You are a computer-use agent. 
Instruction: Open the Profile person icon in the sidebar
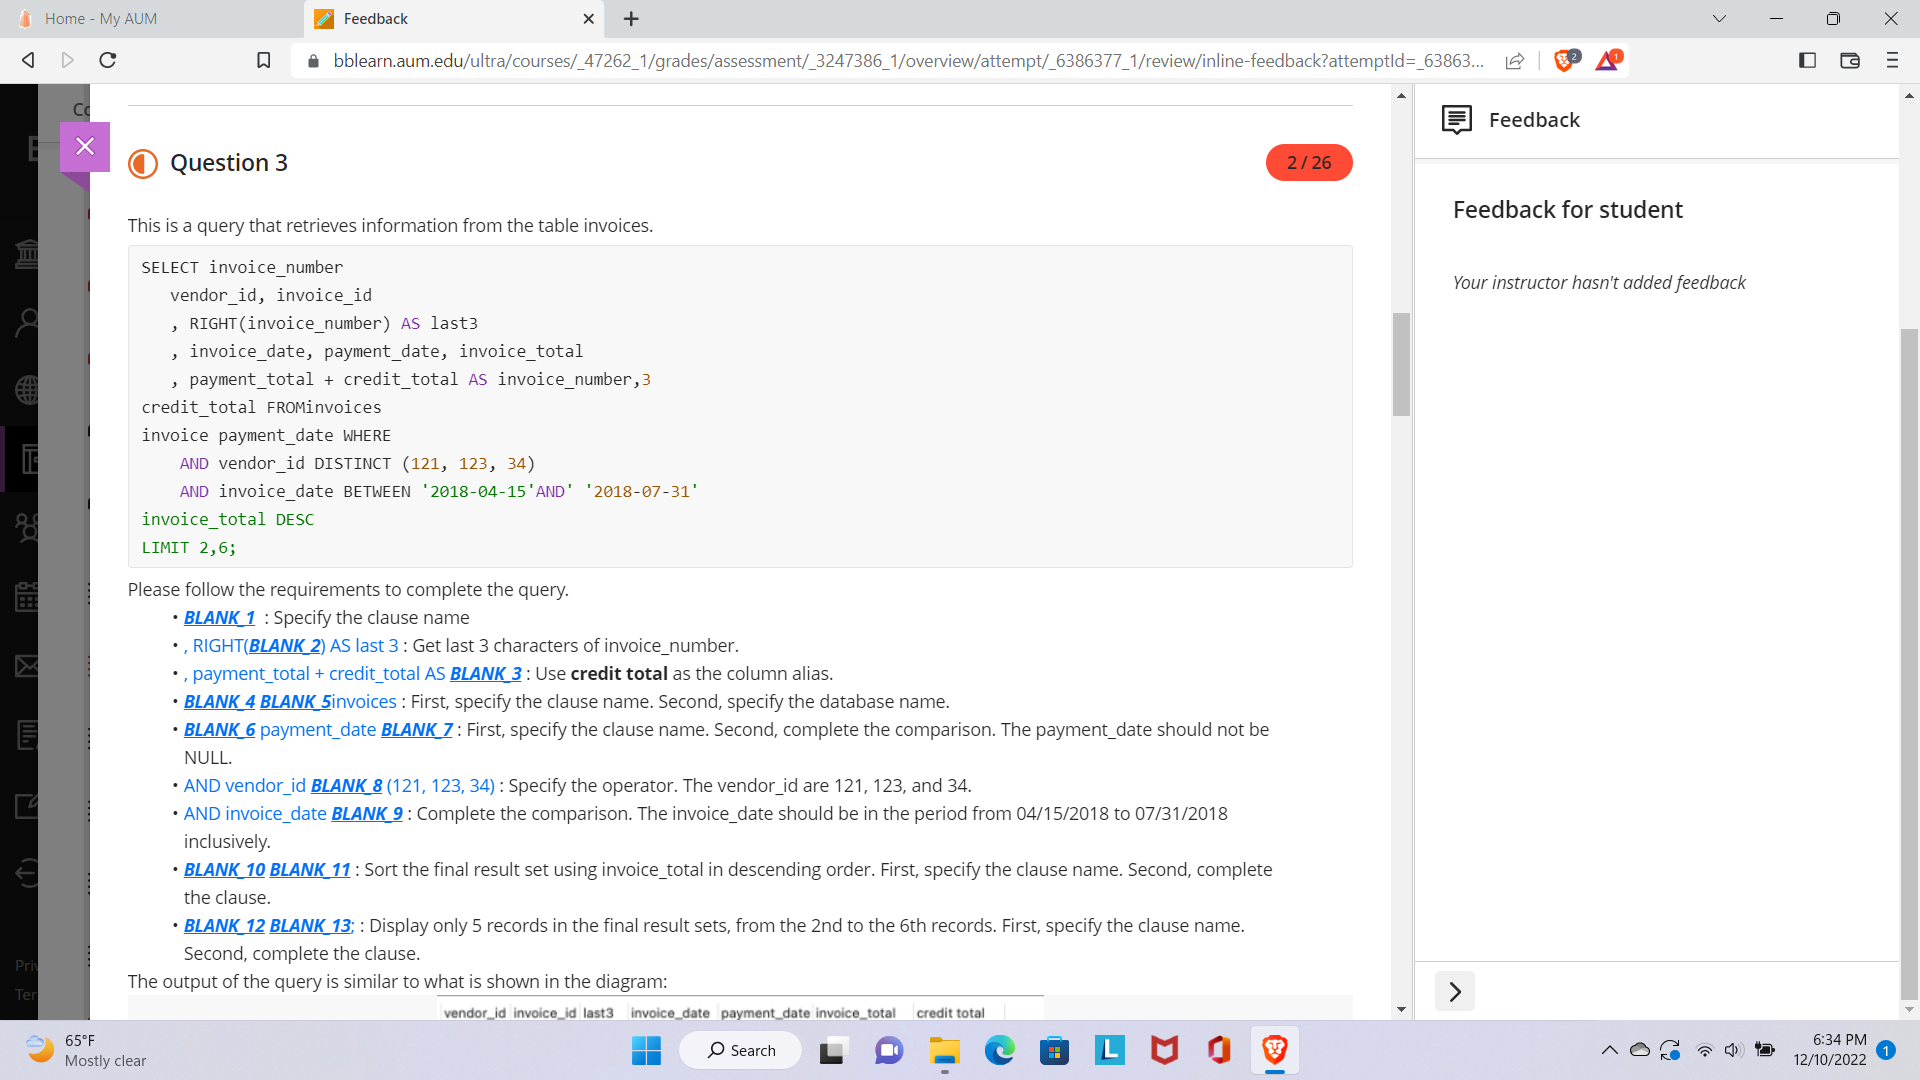point(28,320)
